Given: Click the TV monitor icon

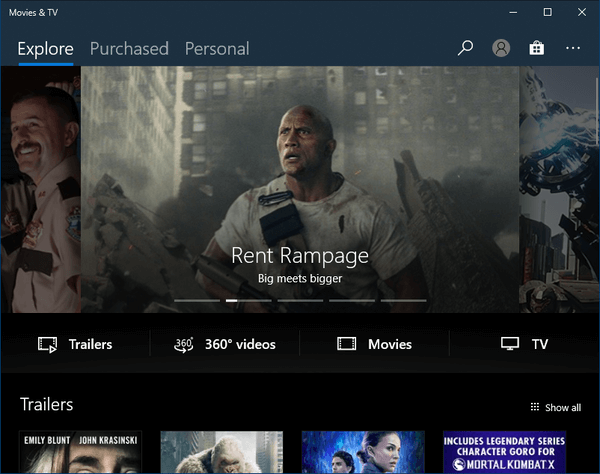Looking at the screenshot, I should 510,344.
